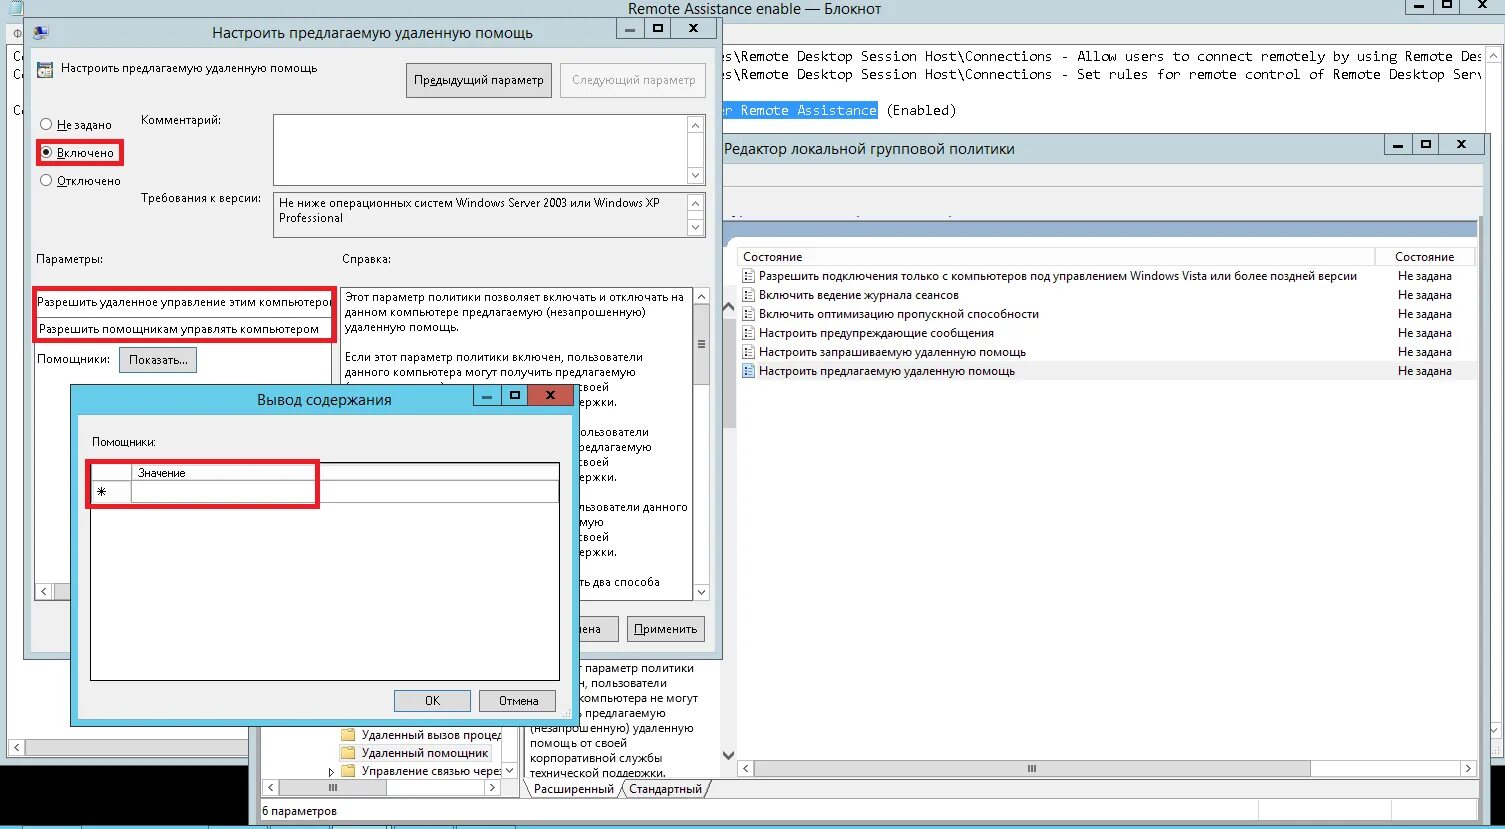
Task: Click left arrow of policy list horizontal scrollbar
Action: pyautogui.click(x=746, y=769)
